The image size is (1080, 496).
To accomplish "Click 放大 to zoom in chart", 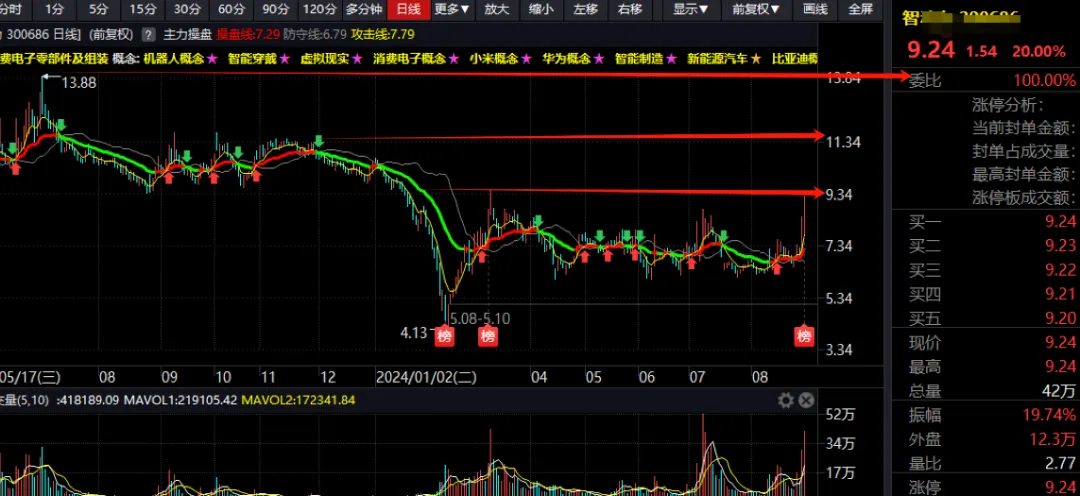I will (497, 9).
